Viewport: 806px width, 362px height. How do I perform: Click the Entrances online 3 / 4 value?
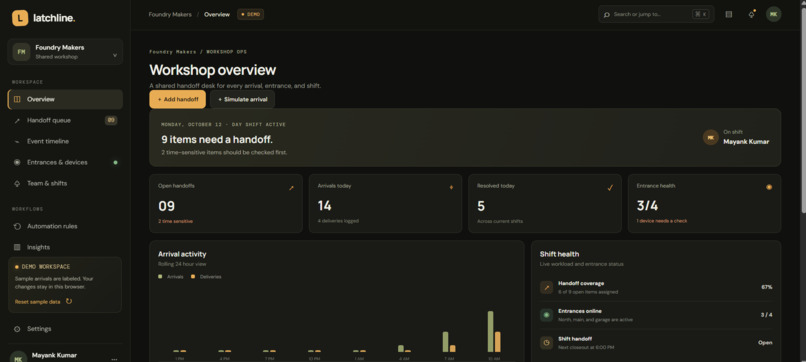point(766,315)
